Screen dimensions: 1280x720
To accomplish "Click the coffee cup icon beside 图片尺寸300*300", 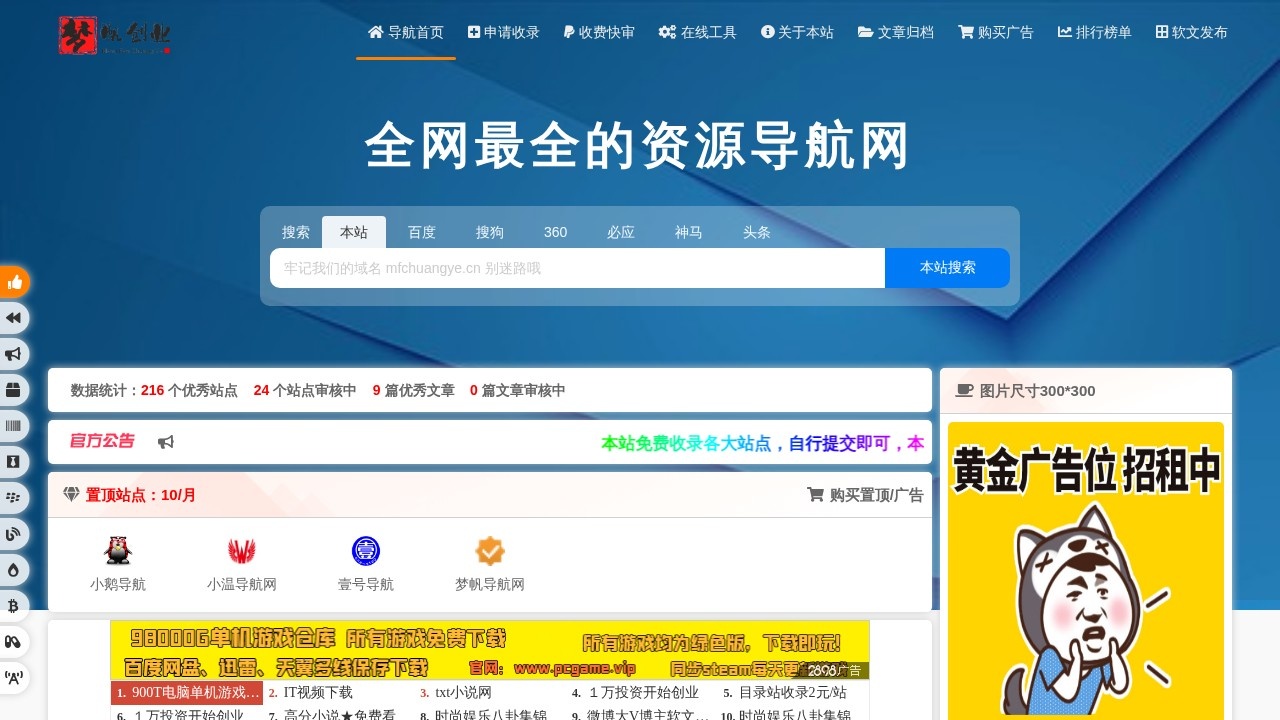I will [964, 390].
